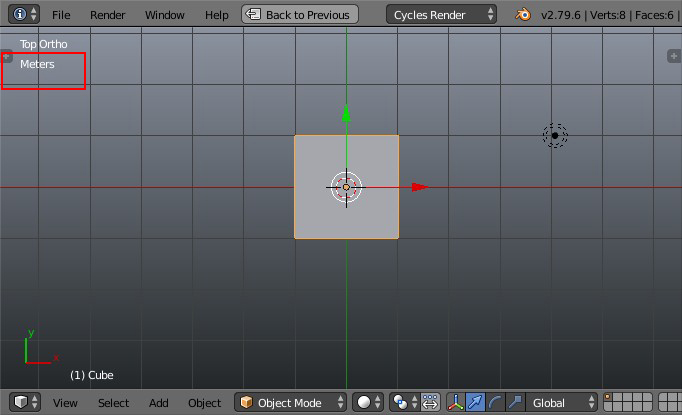The image size is (682, 415).
Task: Expand the left tool shelf plus tab
Action: [x=7, y=56]
